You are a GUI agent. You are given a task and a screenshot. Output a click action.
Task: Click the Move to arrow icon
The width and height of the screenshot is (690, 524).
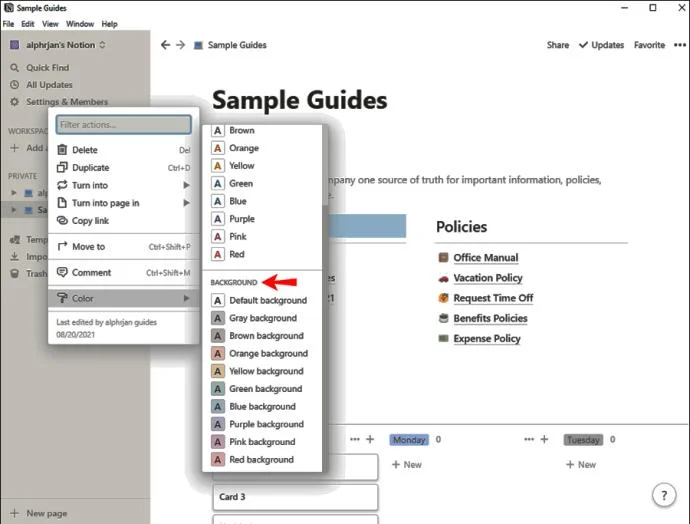62,246
